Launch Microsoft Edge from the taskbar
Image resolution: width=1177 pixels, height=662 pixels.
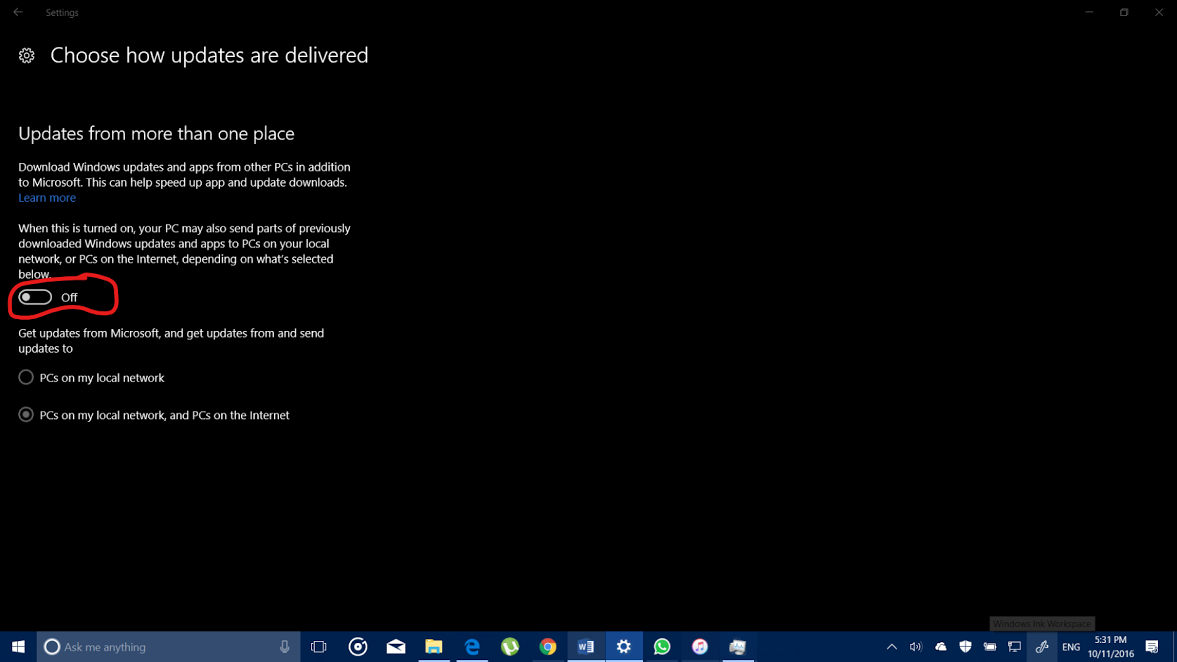point(472,647)
